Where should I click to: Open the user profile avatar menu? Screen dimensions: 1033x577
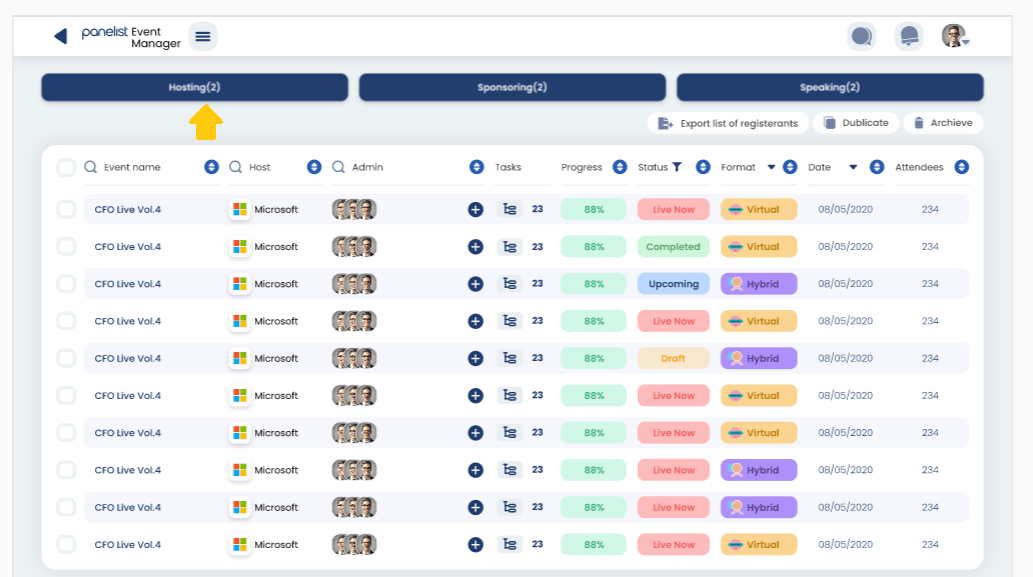click(x=955, y=36)
